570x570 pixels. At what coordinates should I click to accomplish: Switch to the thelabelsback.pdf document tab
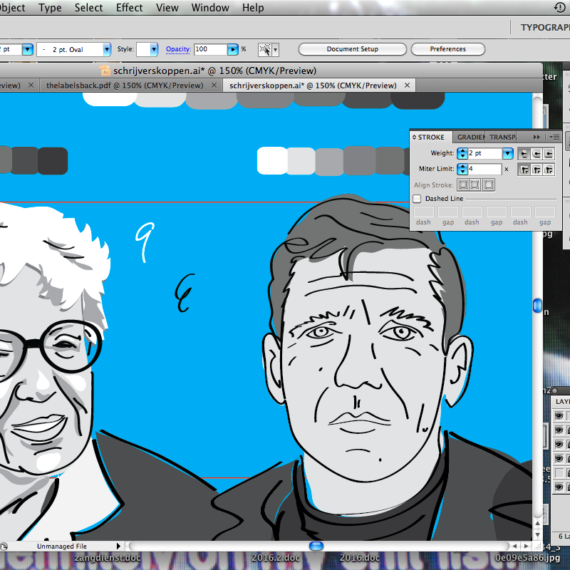pyautogui.click(x=125, y=85)
